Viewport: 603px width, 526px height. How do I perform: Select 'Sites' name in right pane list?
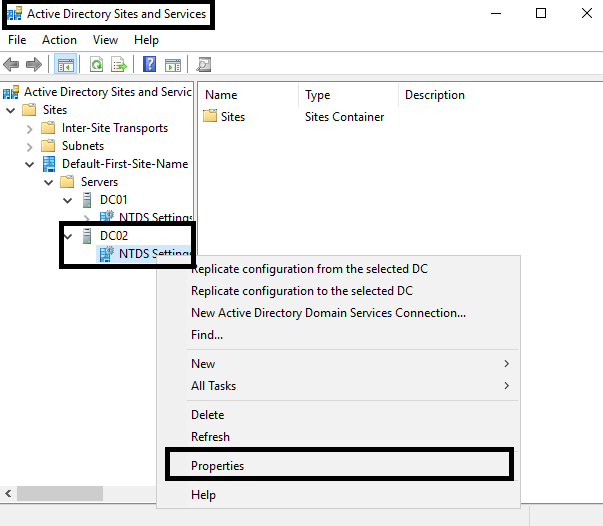pos(233,117)
